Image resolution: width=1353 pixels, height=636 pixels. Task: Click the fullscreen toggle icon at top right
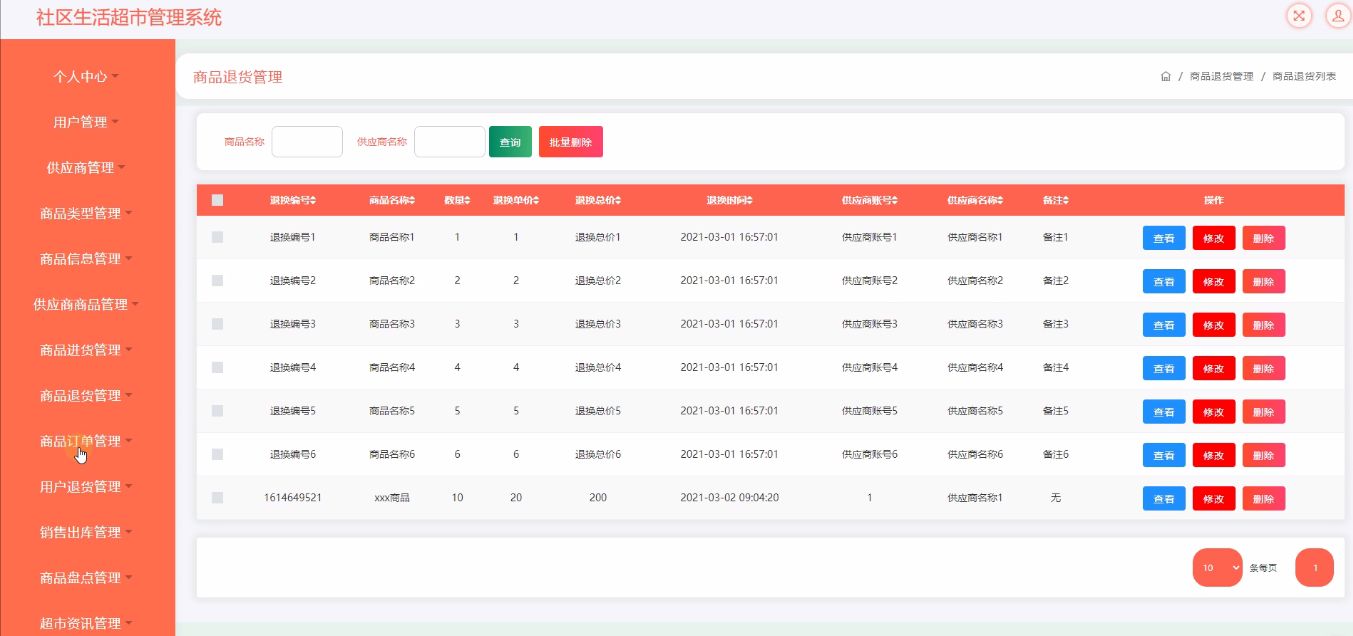1298,15
